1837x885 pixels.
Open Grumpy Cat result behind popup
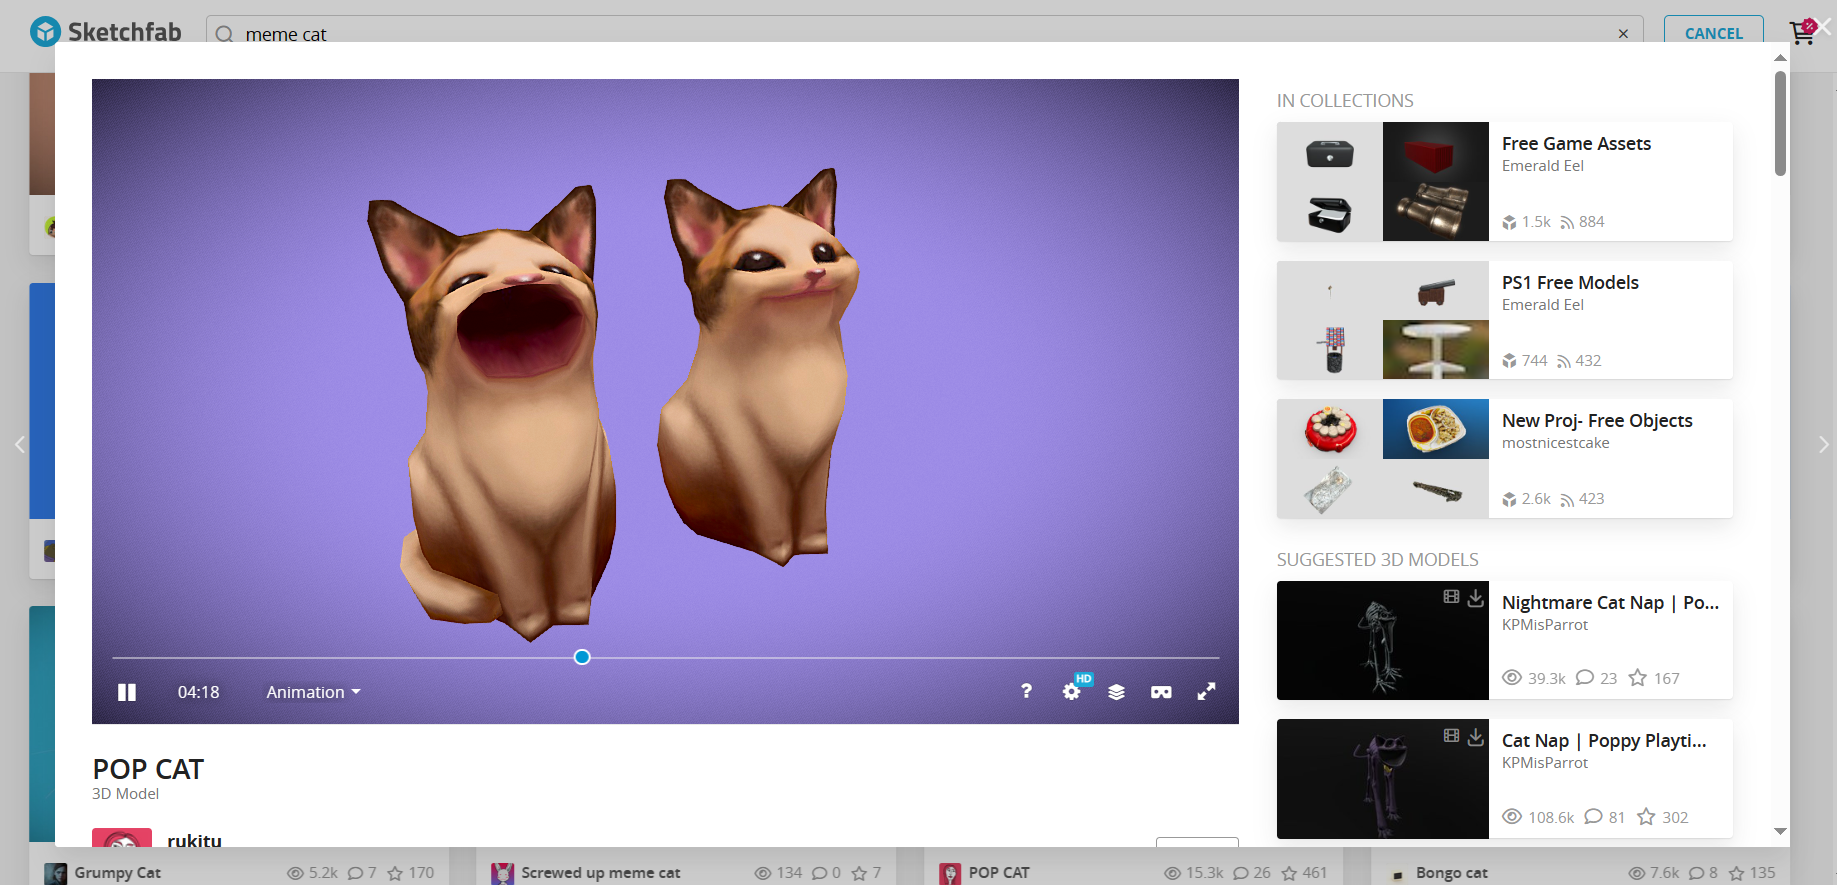(117, 873)
